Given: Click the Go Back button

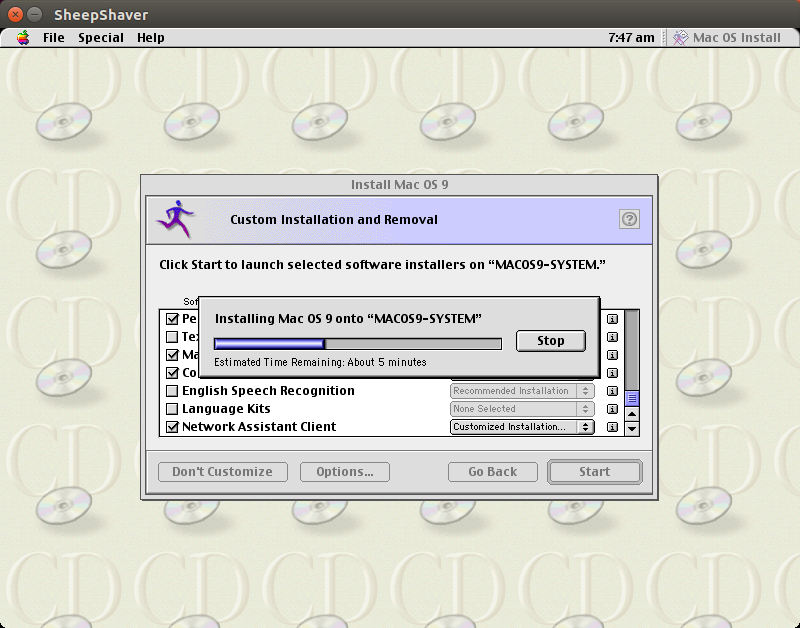Looking at the screenshot, I should pyautogui.click(x=493, y=471).
